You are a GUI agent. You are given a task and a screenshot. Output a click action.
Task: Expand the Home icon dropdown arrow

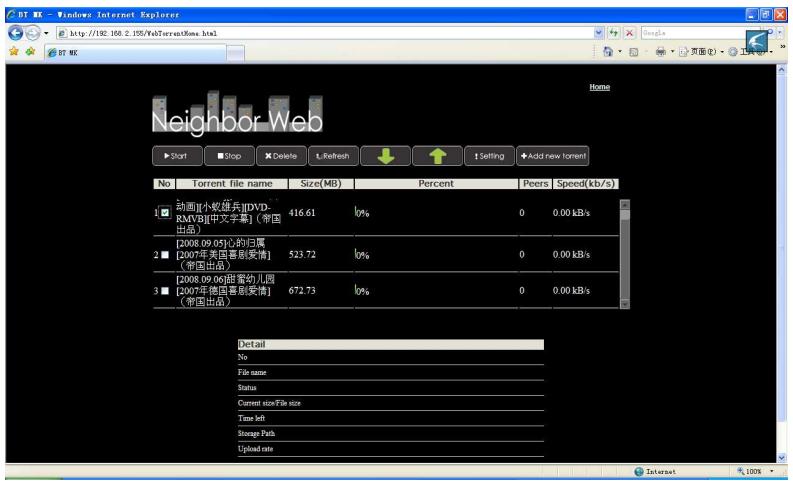pos(620,52)
